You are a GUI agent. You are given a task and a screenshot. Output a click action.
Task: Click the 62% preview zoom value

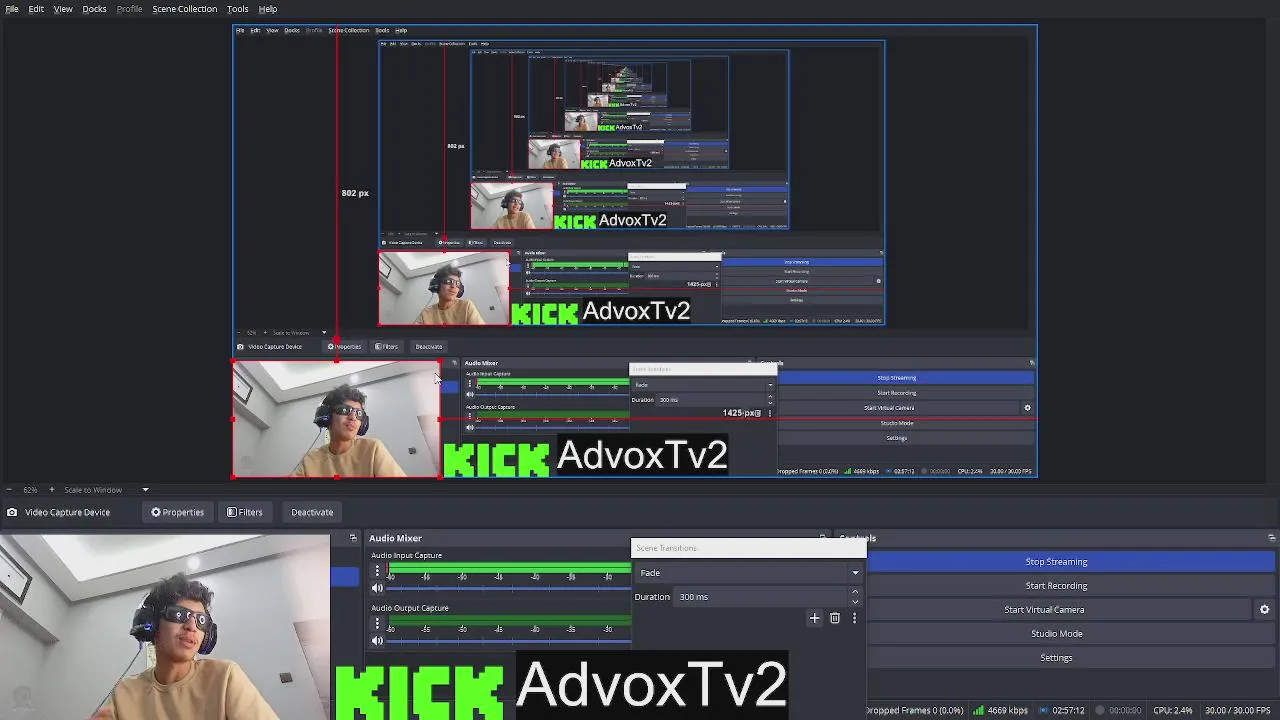tap(30, 490)
